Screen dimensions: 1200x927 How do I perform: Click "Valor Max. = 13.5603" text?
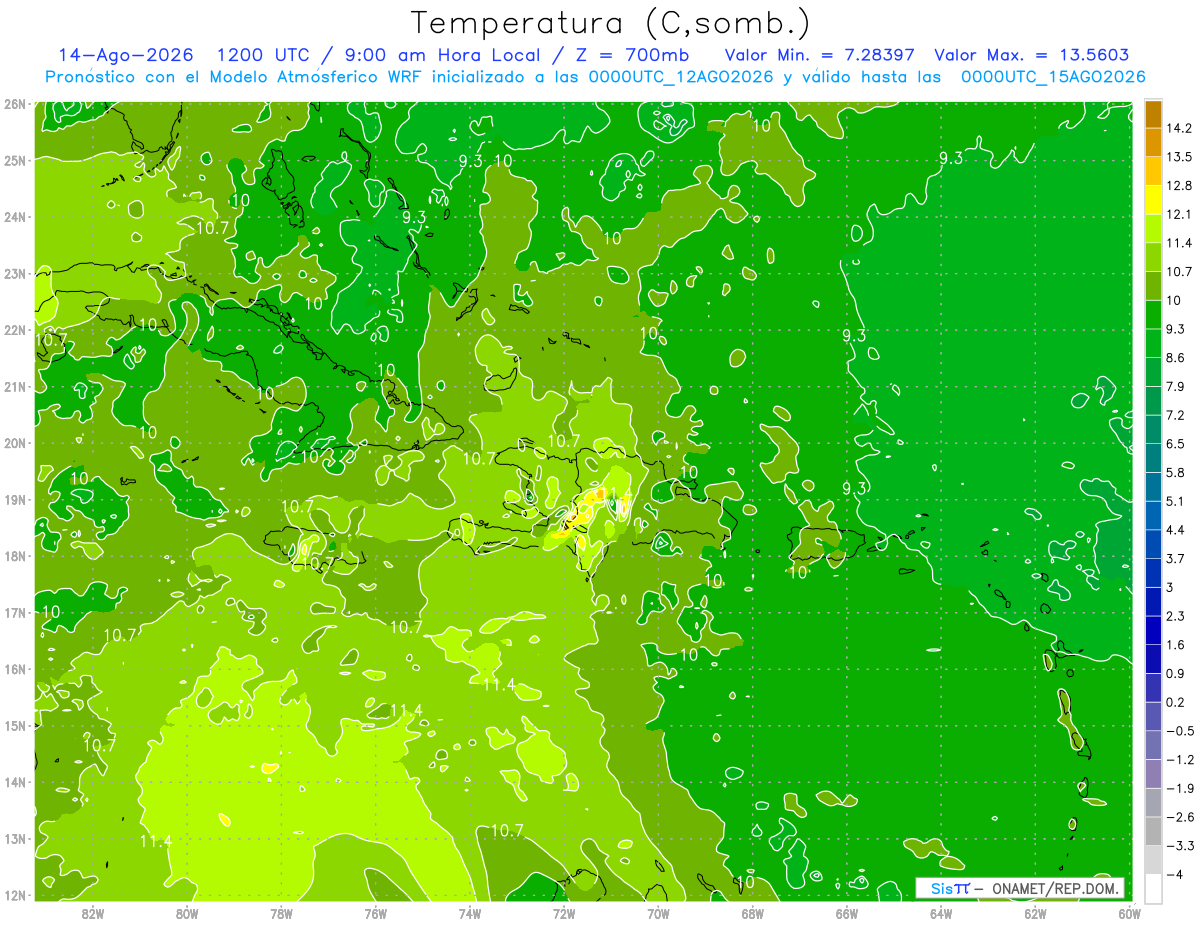[x=1031, y=55]
